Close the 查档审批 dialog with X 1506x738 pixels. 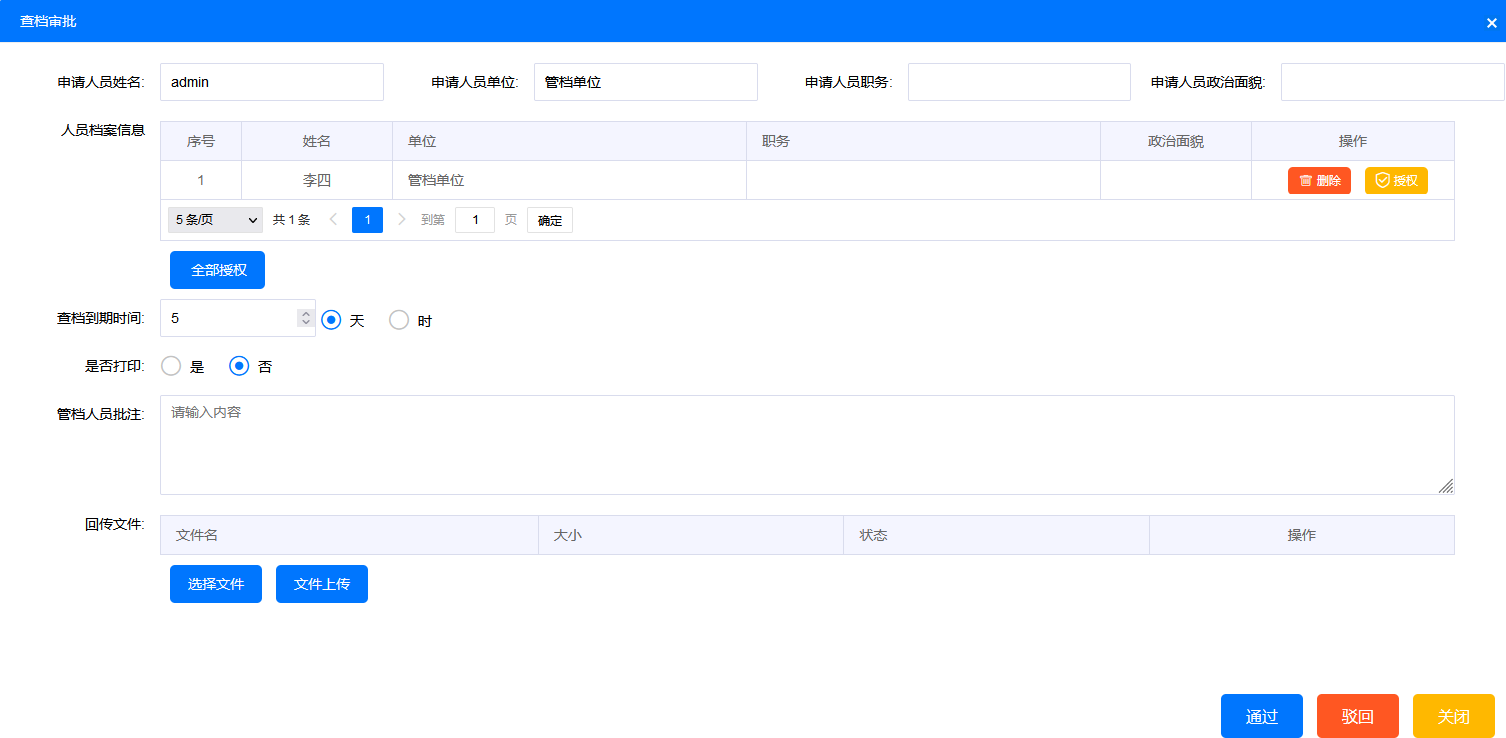click(1491, 22)
